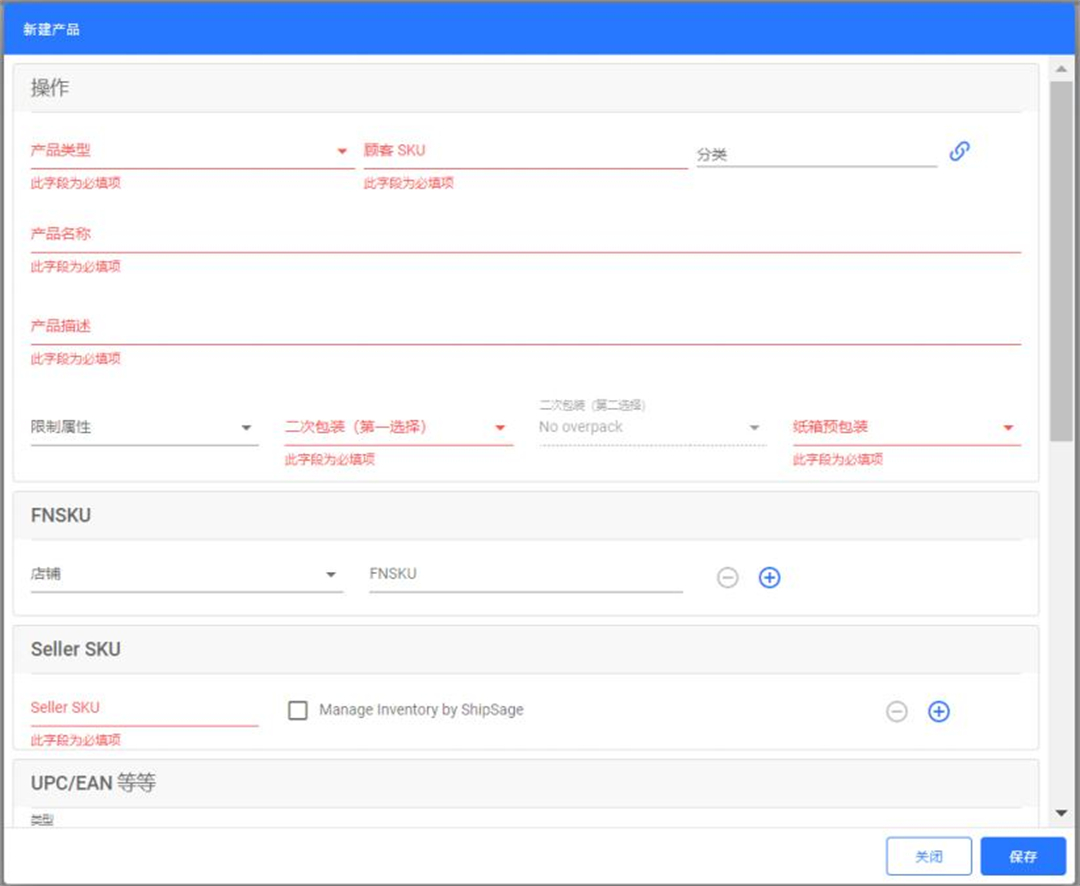Click the vertical scrollbar thumb

pyautogui.click(x=1061, y=260)
